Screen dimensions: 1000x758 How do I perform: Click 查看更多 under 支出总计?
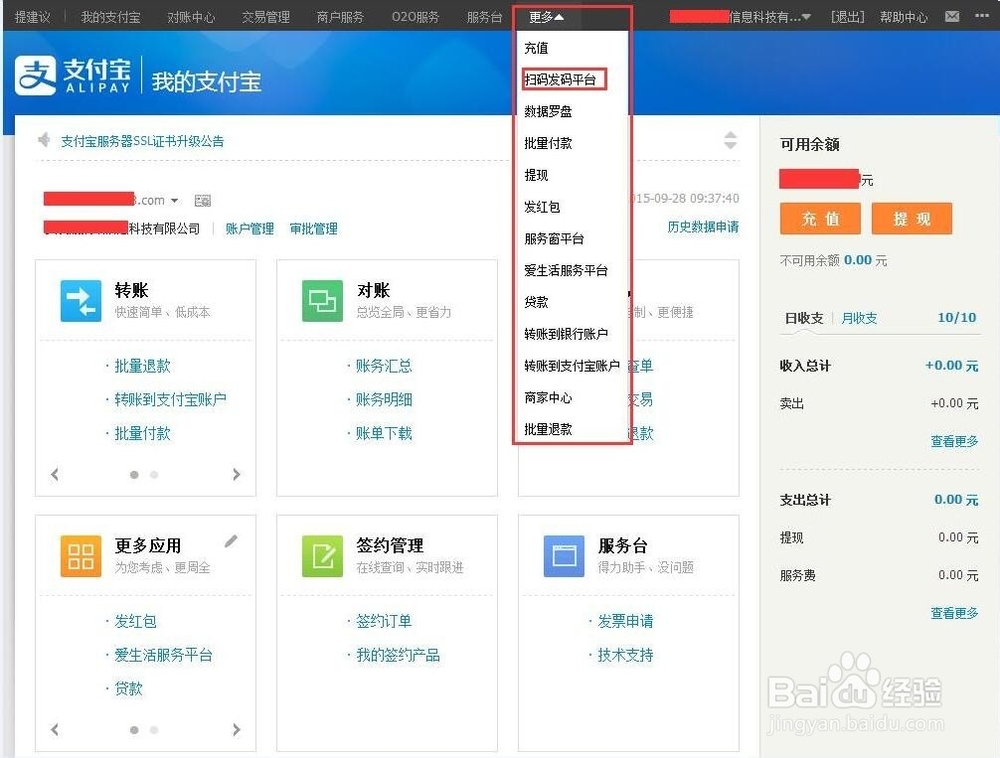[x=954, y=613]
